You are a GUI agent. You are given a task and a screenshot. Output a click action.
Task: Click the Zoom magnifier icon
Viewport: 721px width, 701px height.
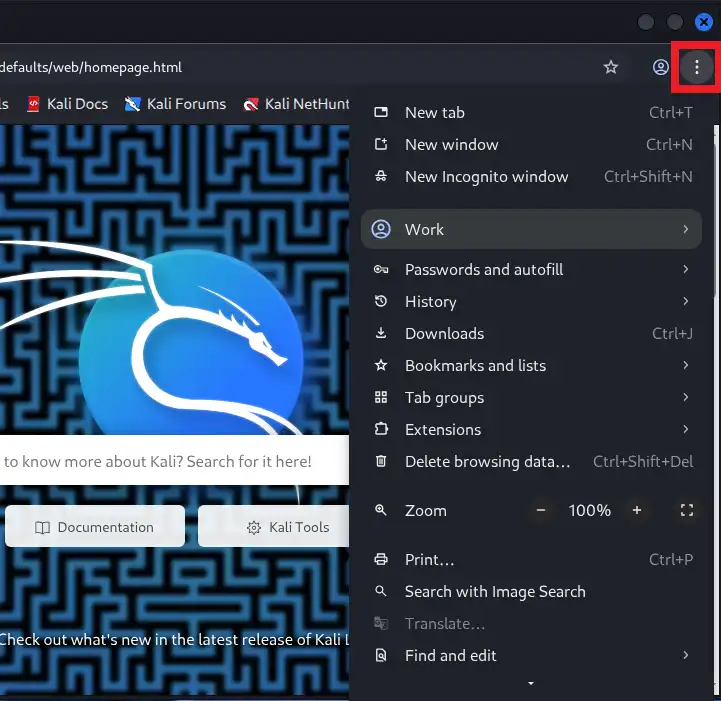click(x=381, y=510)
